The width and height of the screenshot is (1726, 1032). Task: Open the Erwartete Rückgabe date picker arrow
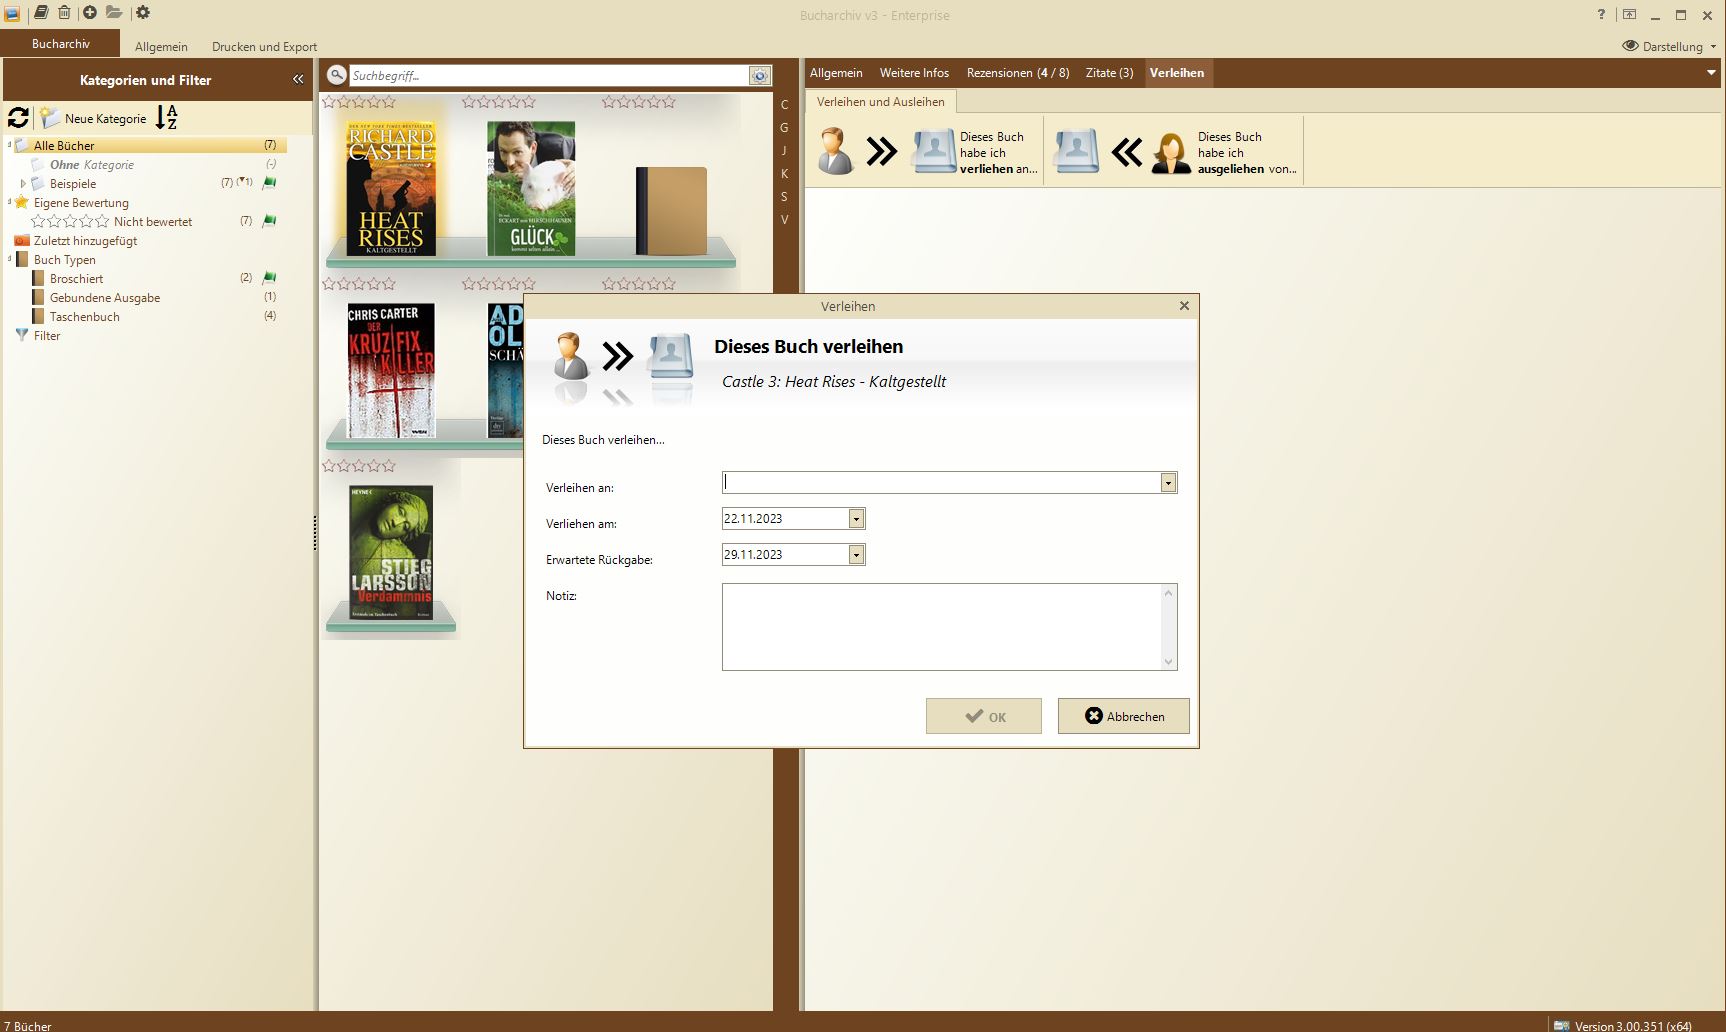[856, 555]
